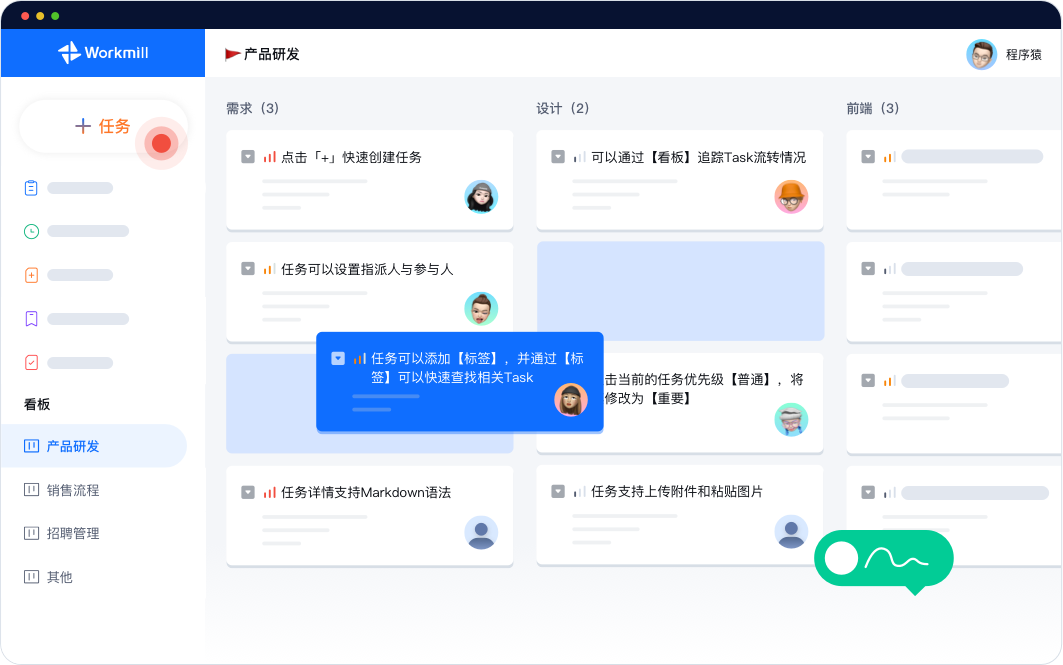Click the + 任务 create button
The height and width of the screenshot is (665, 1063).
click(103, 126)
